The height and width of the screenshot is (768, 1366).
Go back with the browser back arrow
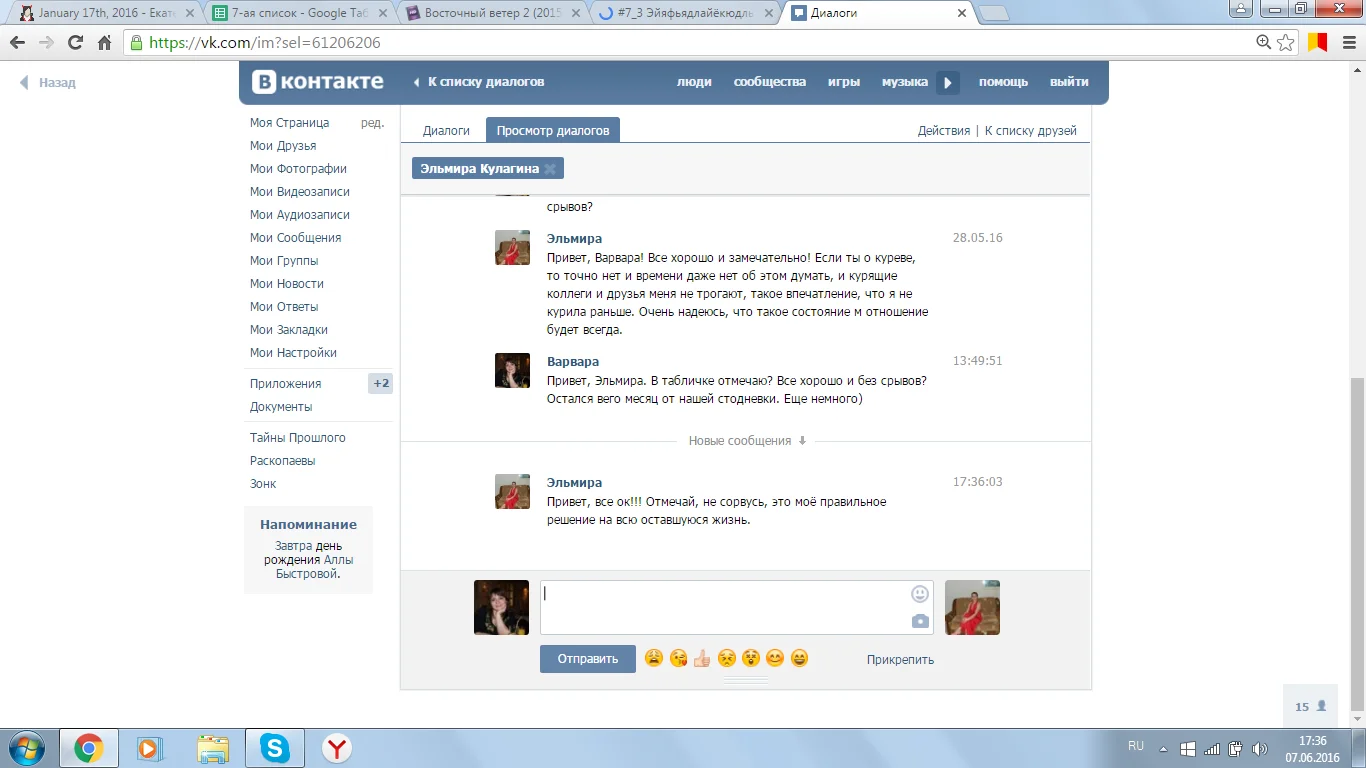coord(17,43)
